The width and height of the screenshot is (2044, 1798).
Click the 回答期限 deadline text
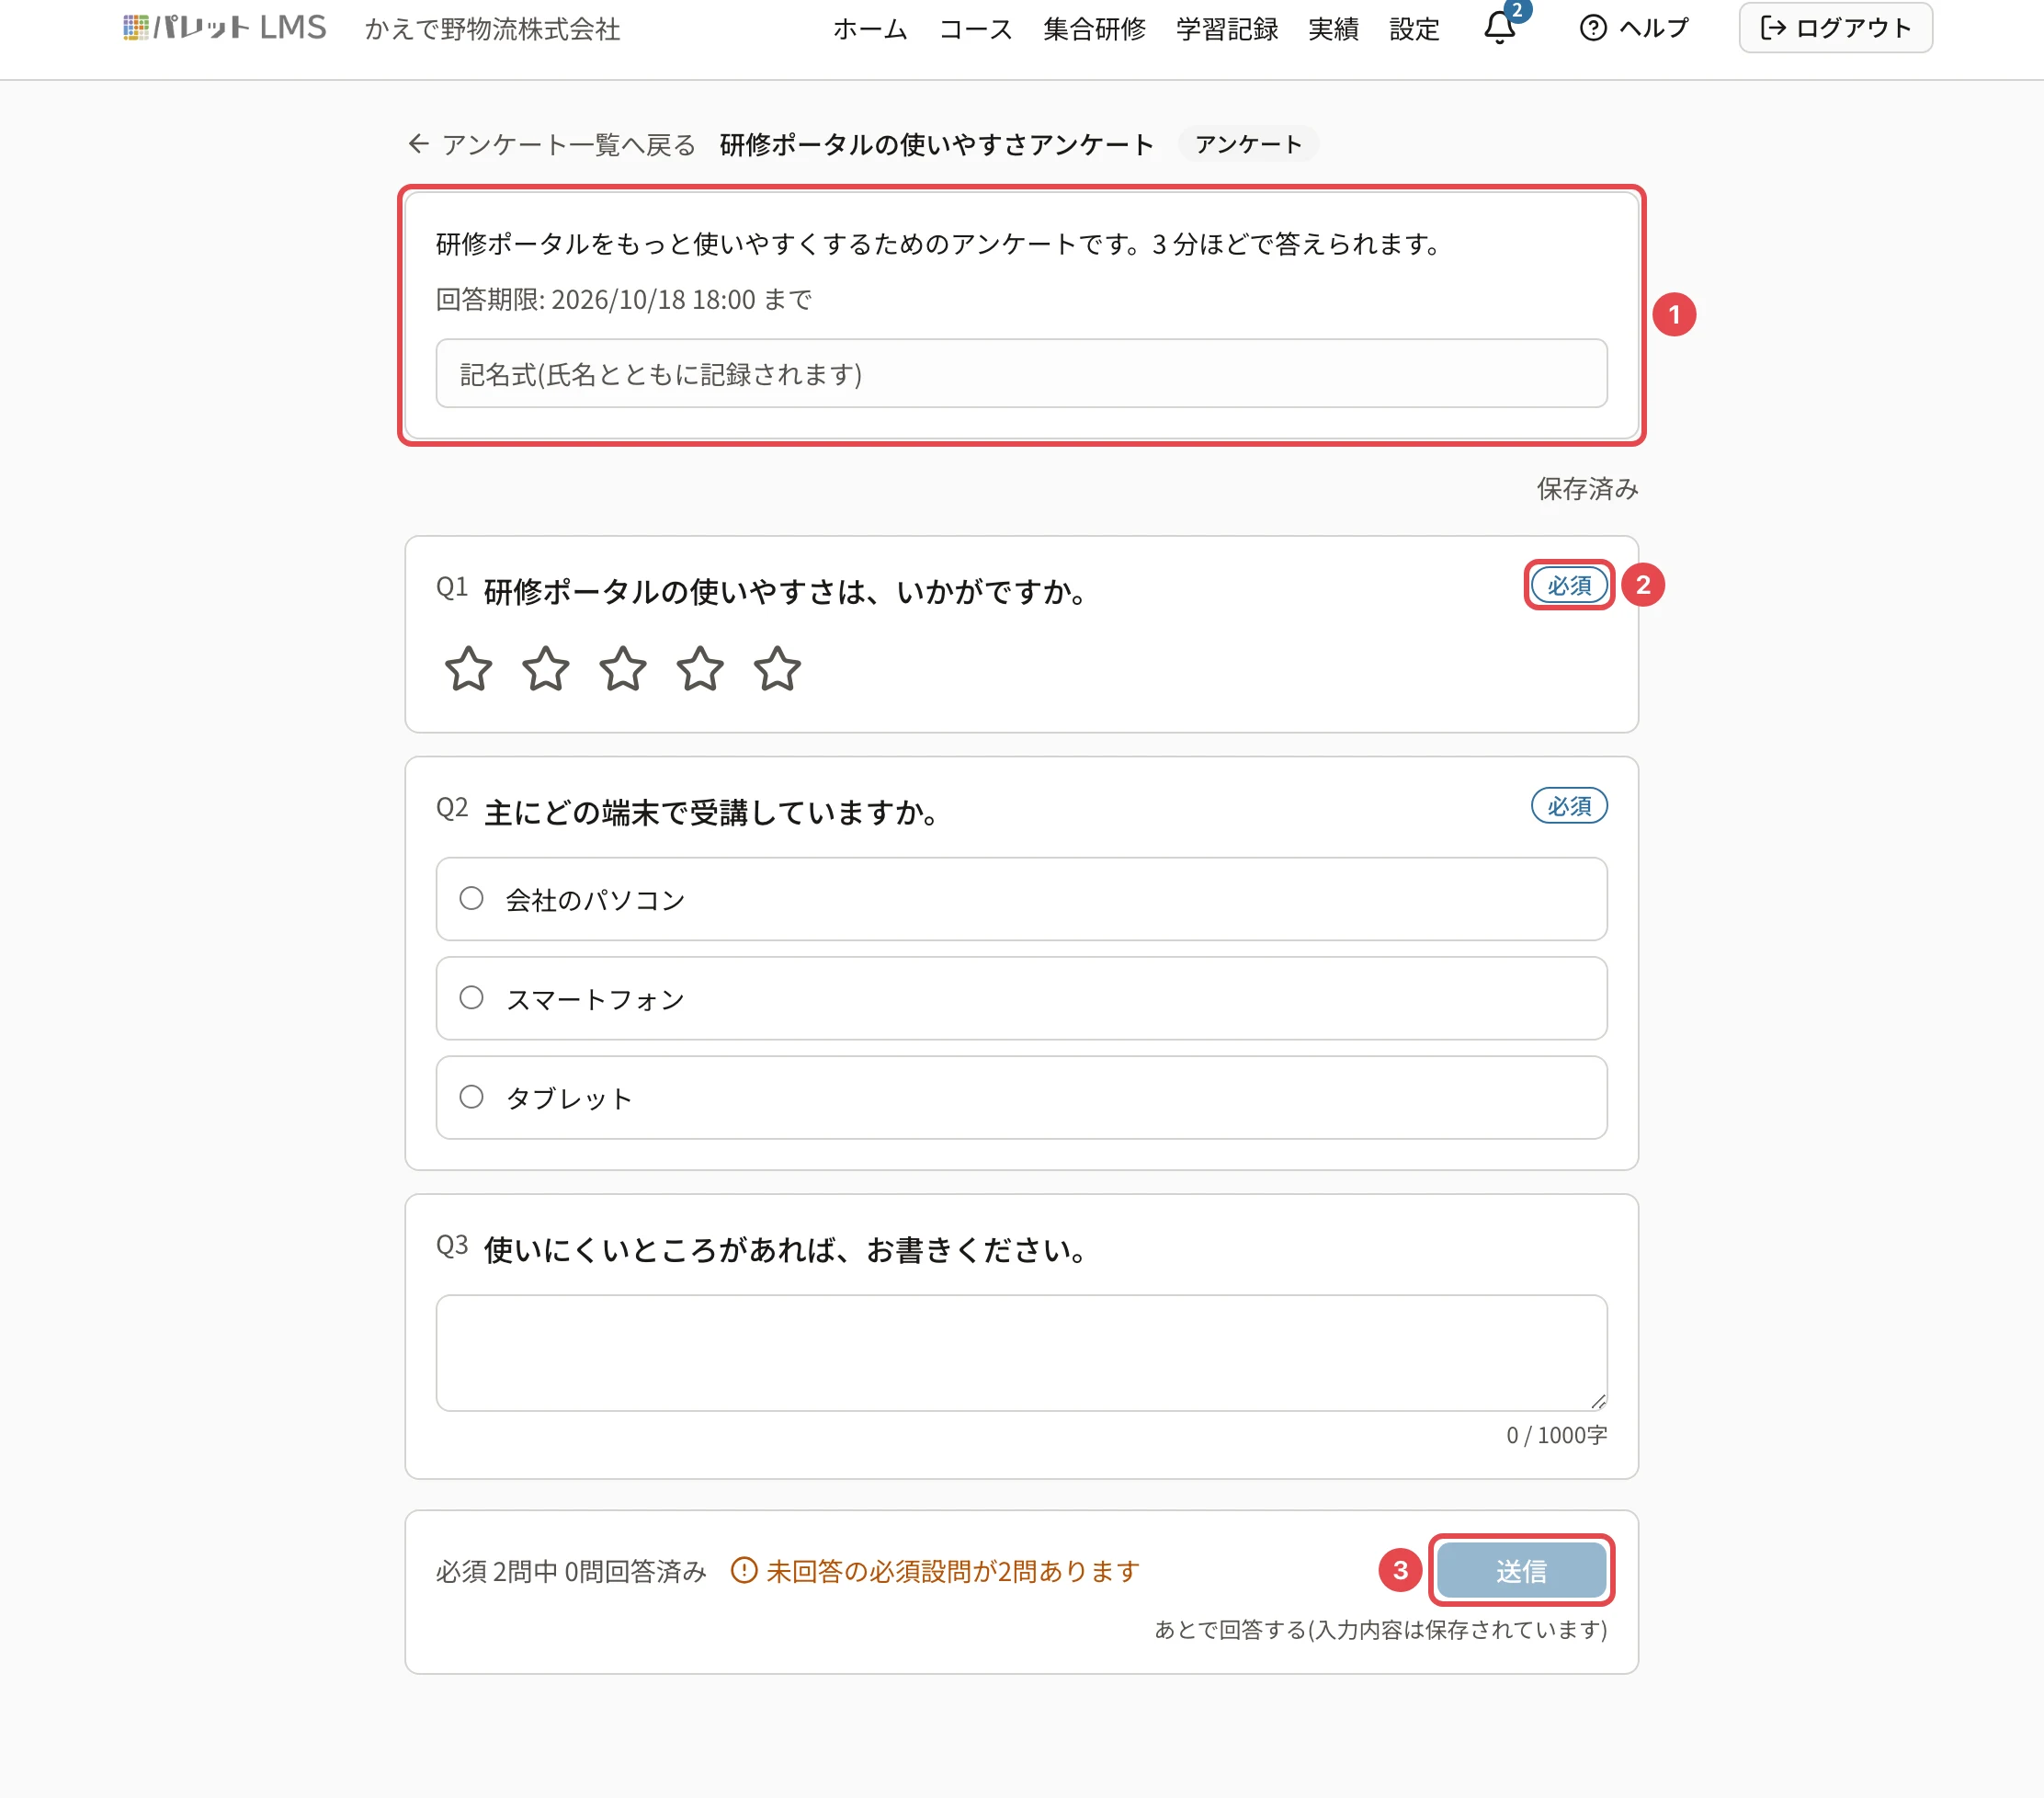tap(623, 300)
